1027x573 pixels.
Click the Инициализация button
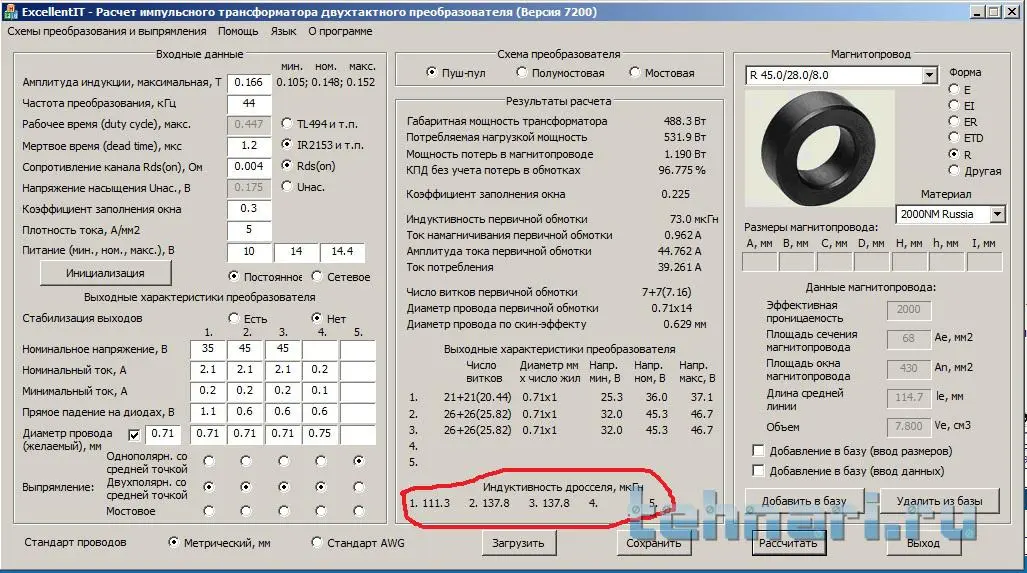click(x=105, y=273)
